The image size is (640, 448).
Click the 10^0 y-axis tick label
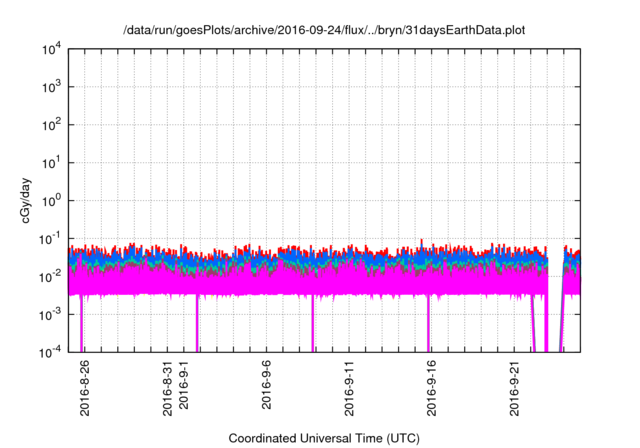[x=51, y=201]
